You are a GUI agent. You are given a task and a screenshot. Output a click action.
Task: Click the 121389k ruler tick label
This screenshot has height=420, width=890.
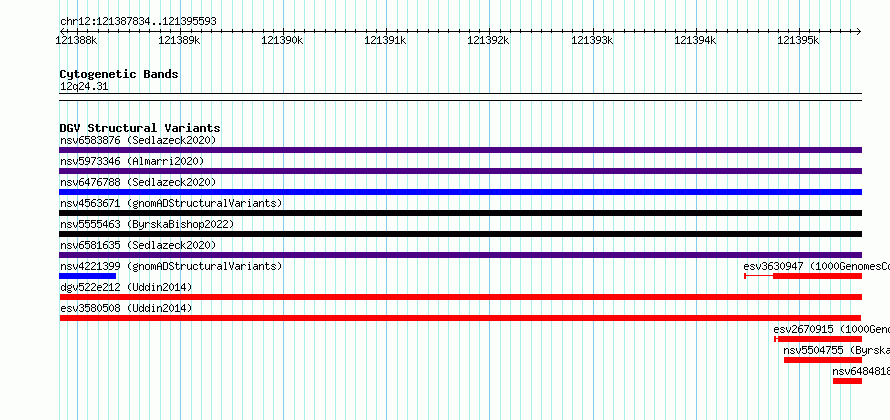pos(179,40)
